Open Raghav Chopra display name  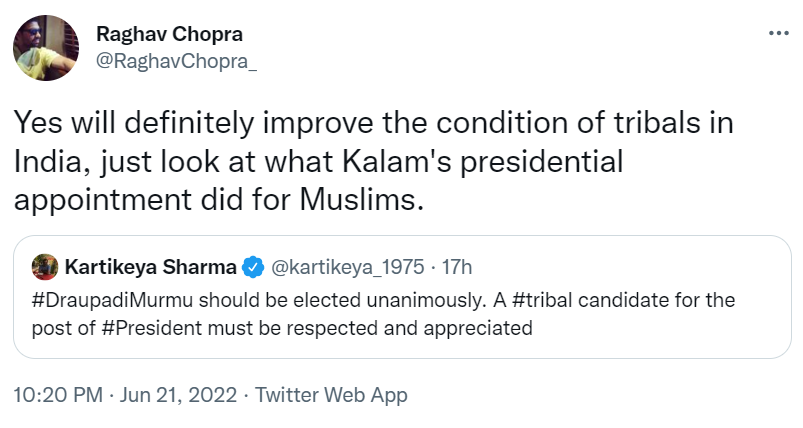(170, 34)
